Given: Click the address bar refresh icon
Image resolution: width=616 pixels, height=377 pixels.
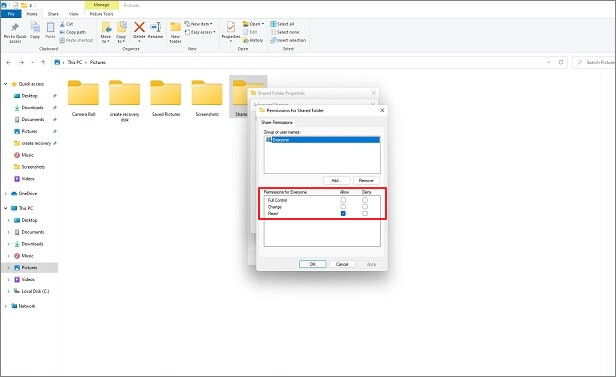Looking at the screenshot, I should pos(561,62).
